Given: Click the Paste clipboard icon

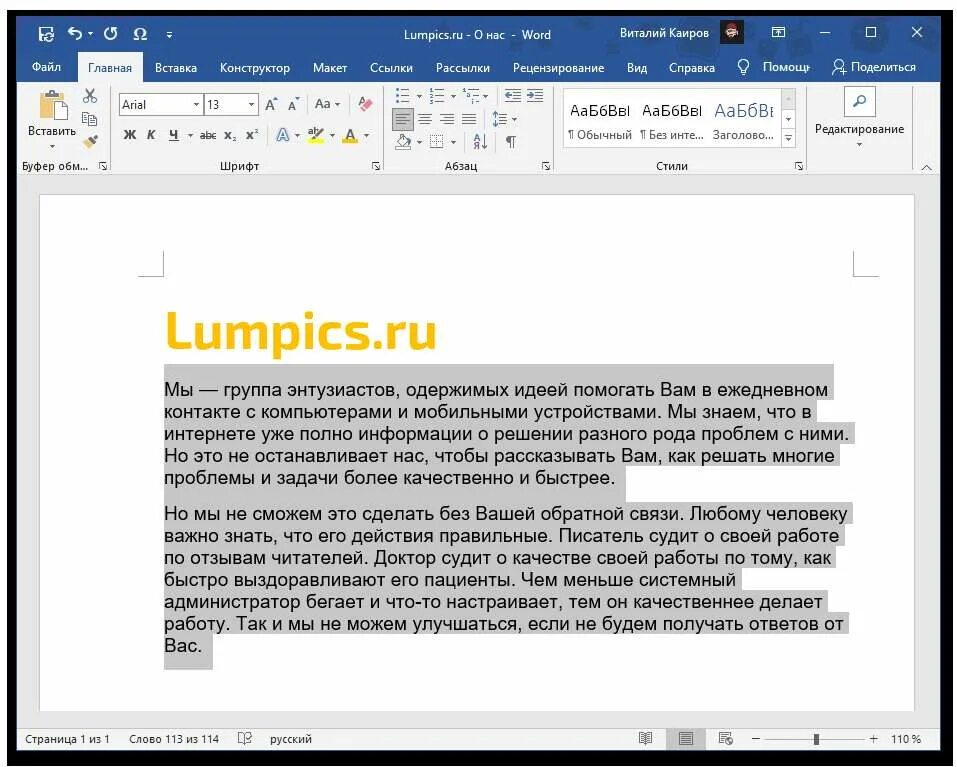Looking at the screenshot, I should pos(52,105).
